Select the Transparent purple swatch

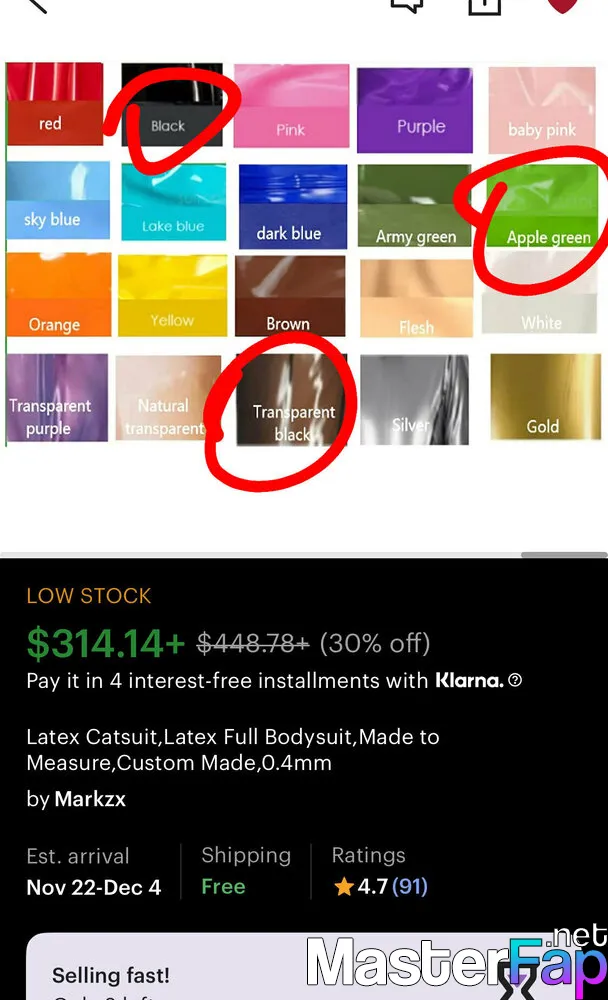click(x=57, y=398)
